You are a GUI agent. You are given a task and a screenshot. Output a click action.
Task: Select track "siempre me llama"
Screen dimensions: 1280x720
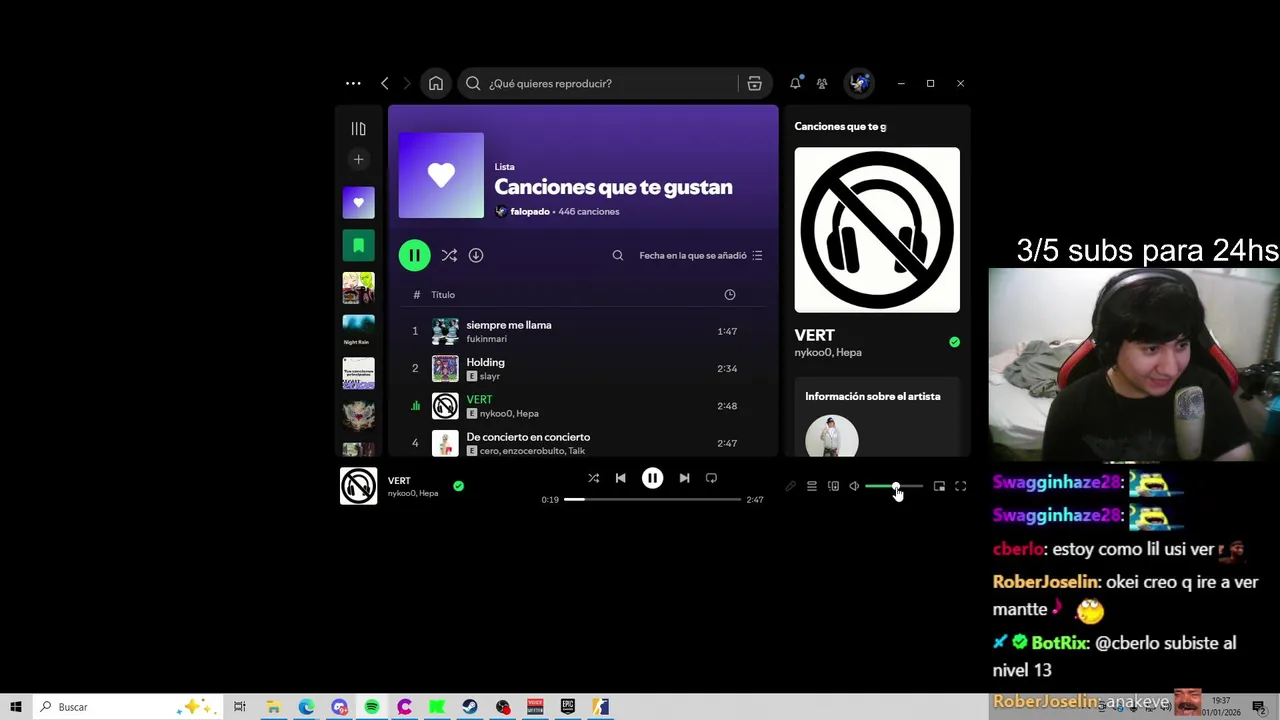tap(583, 331)
